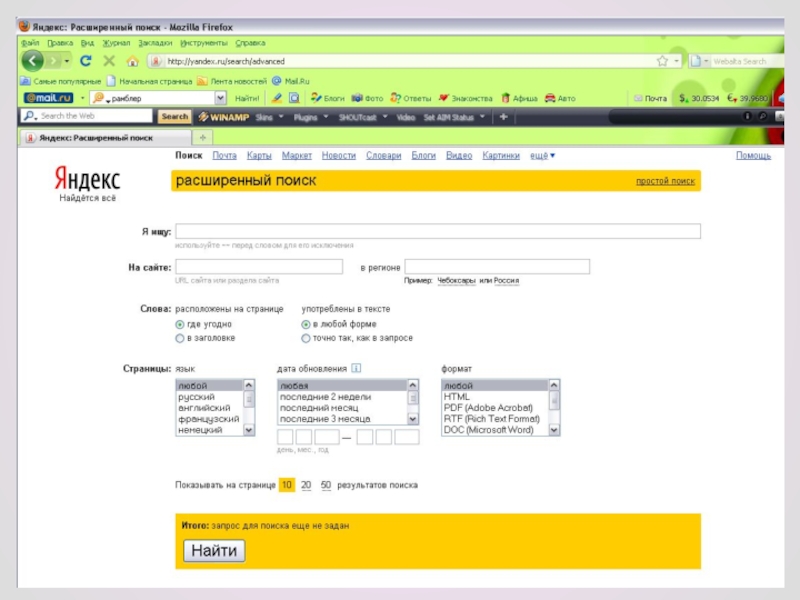Open the рамблер search engine dropdown
Viewport: 800px width, 600px height.
(x=220, y=98)
